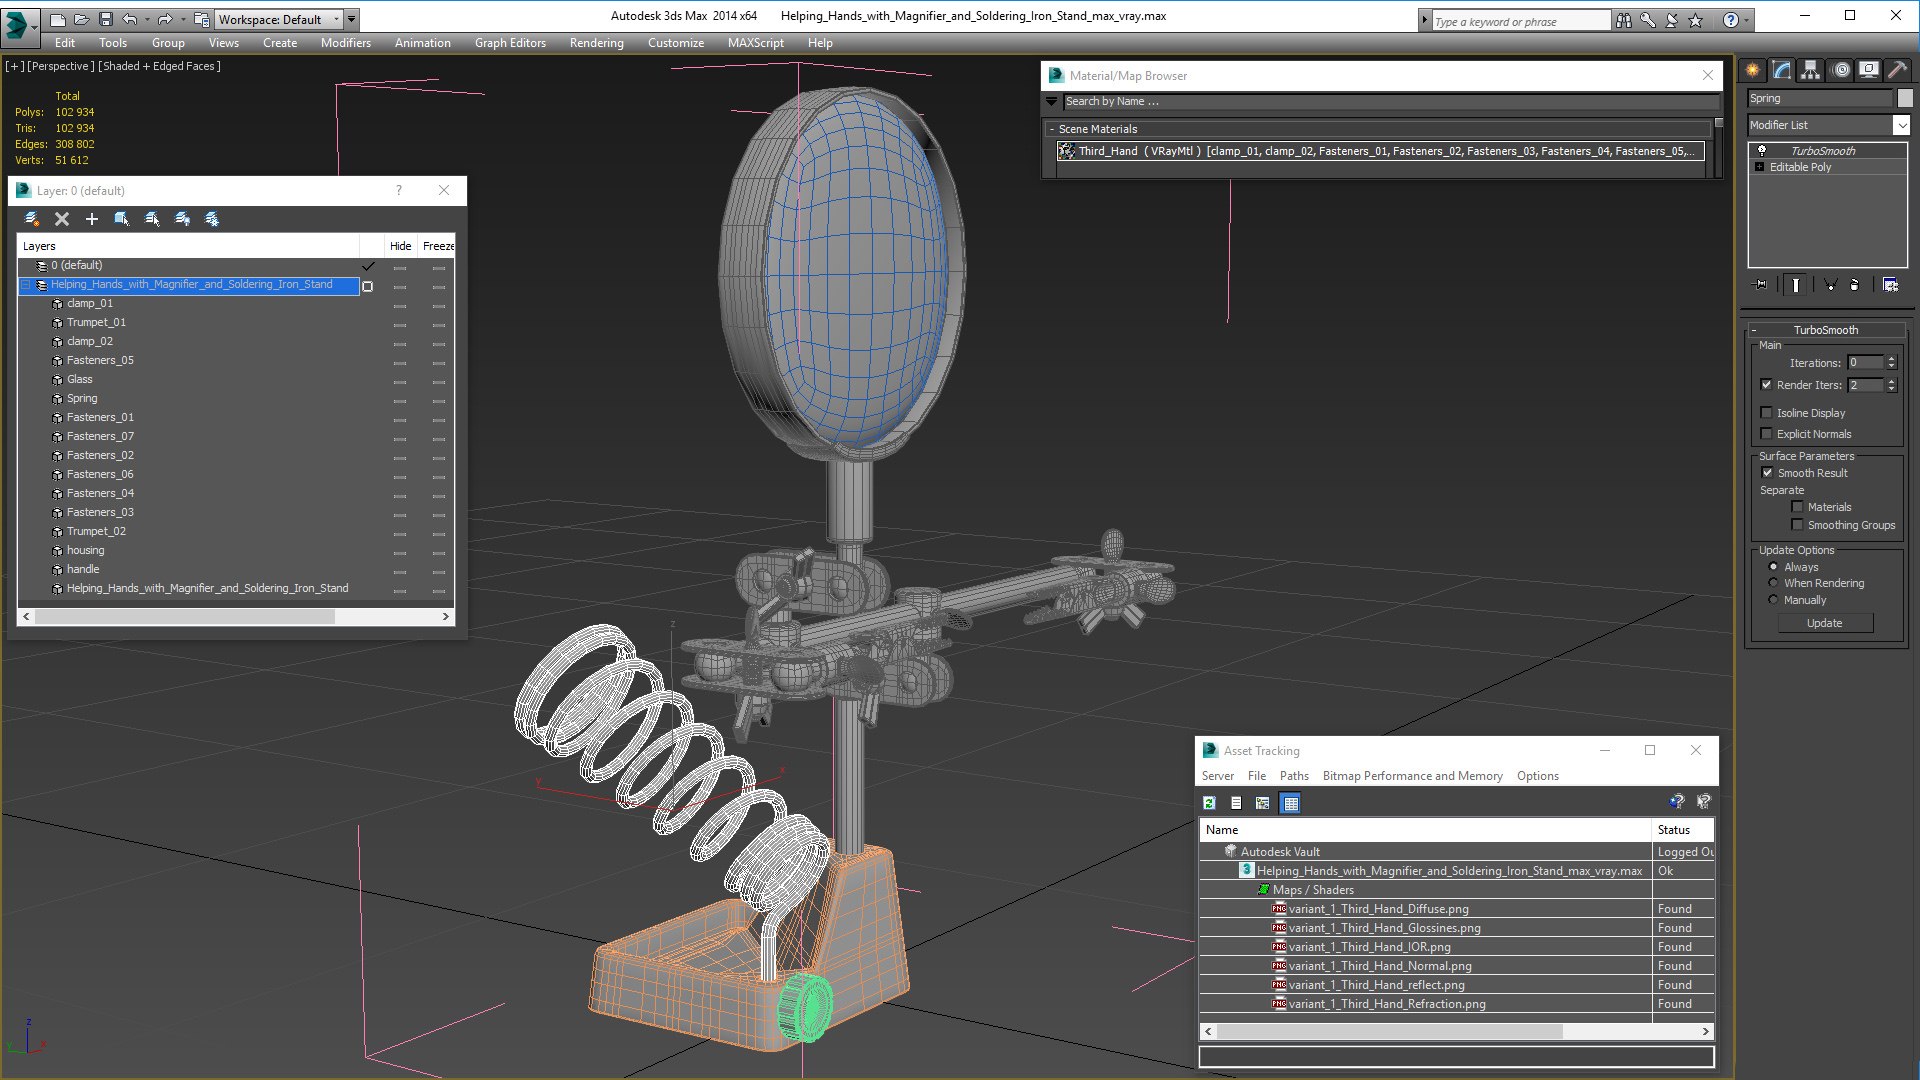
Task: Increase the Iterations spinner value
Action: [1891, 359]
